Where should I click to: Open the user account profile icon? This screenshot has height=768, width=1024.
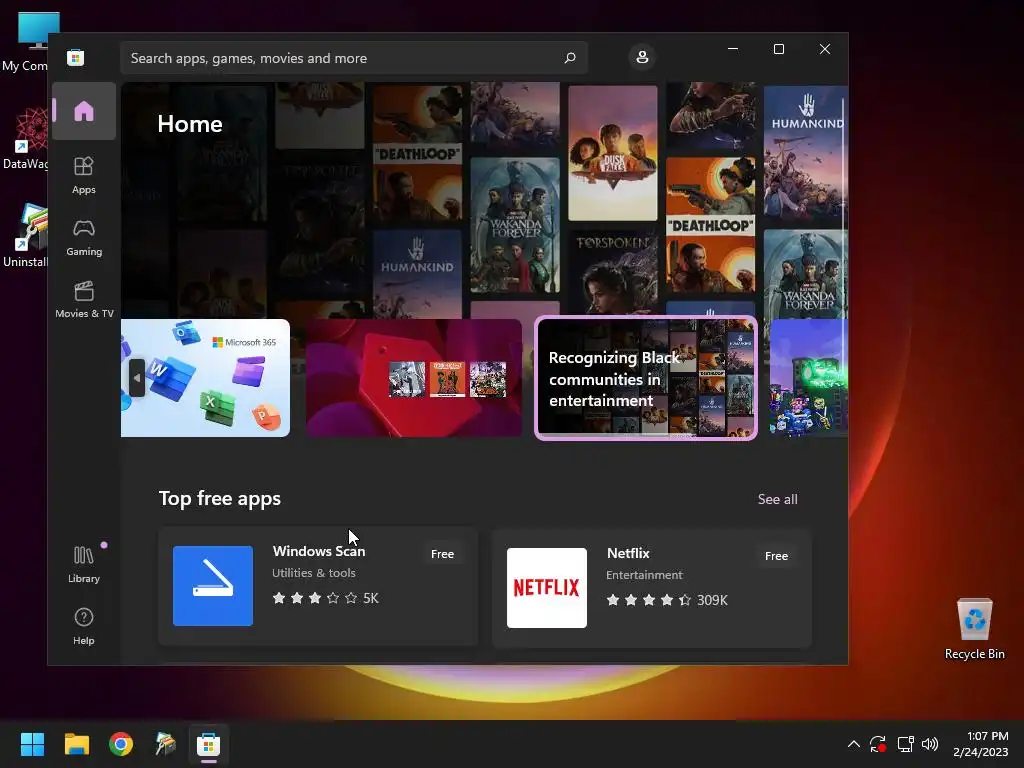[x=642, y=57]
